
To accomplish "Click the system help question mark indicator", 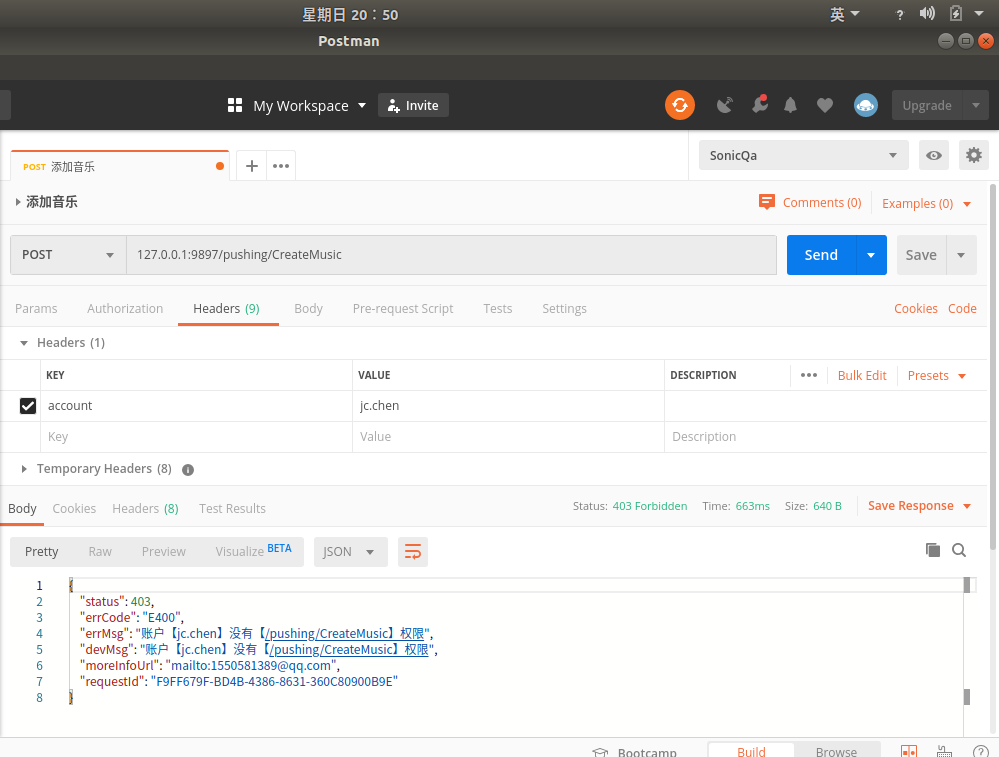I will (x=900, y=15).
